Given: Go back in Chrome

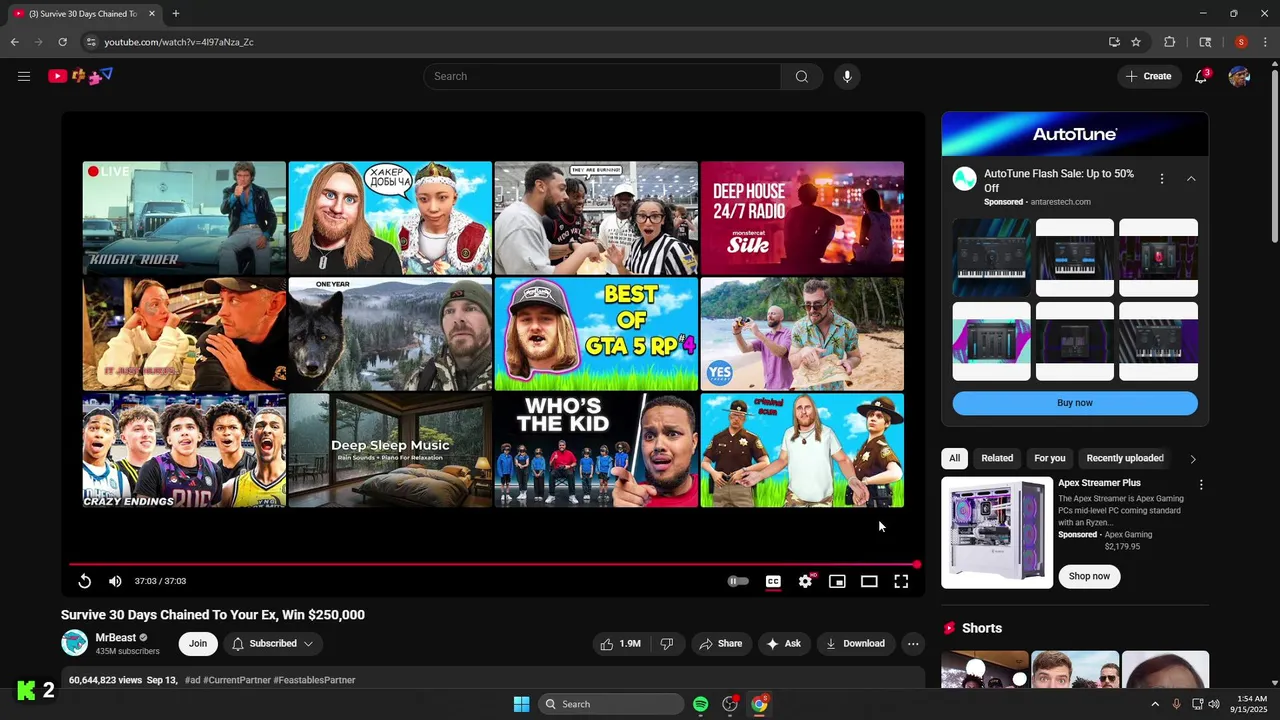Looking at the screenshot, I should pyautogui.click(x=14, y=42).
